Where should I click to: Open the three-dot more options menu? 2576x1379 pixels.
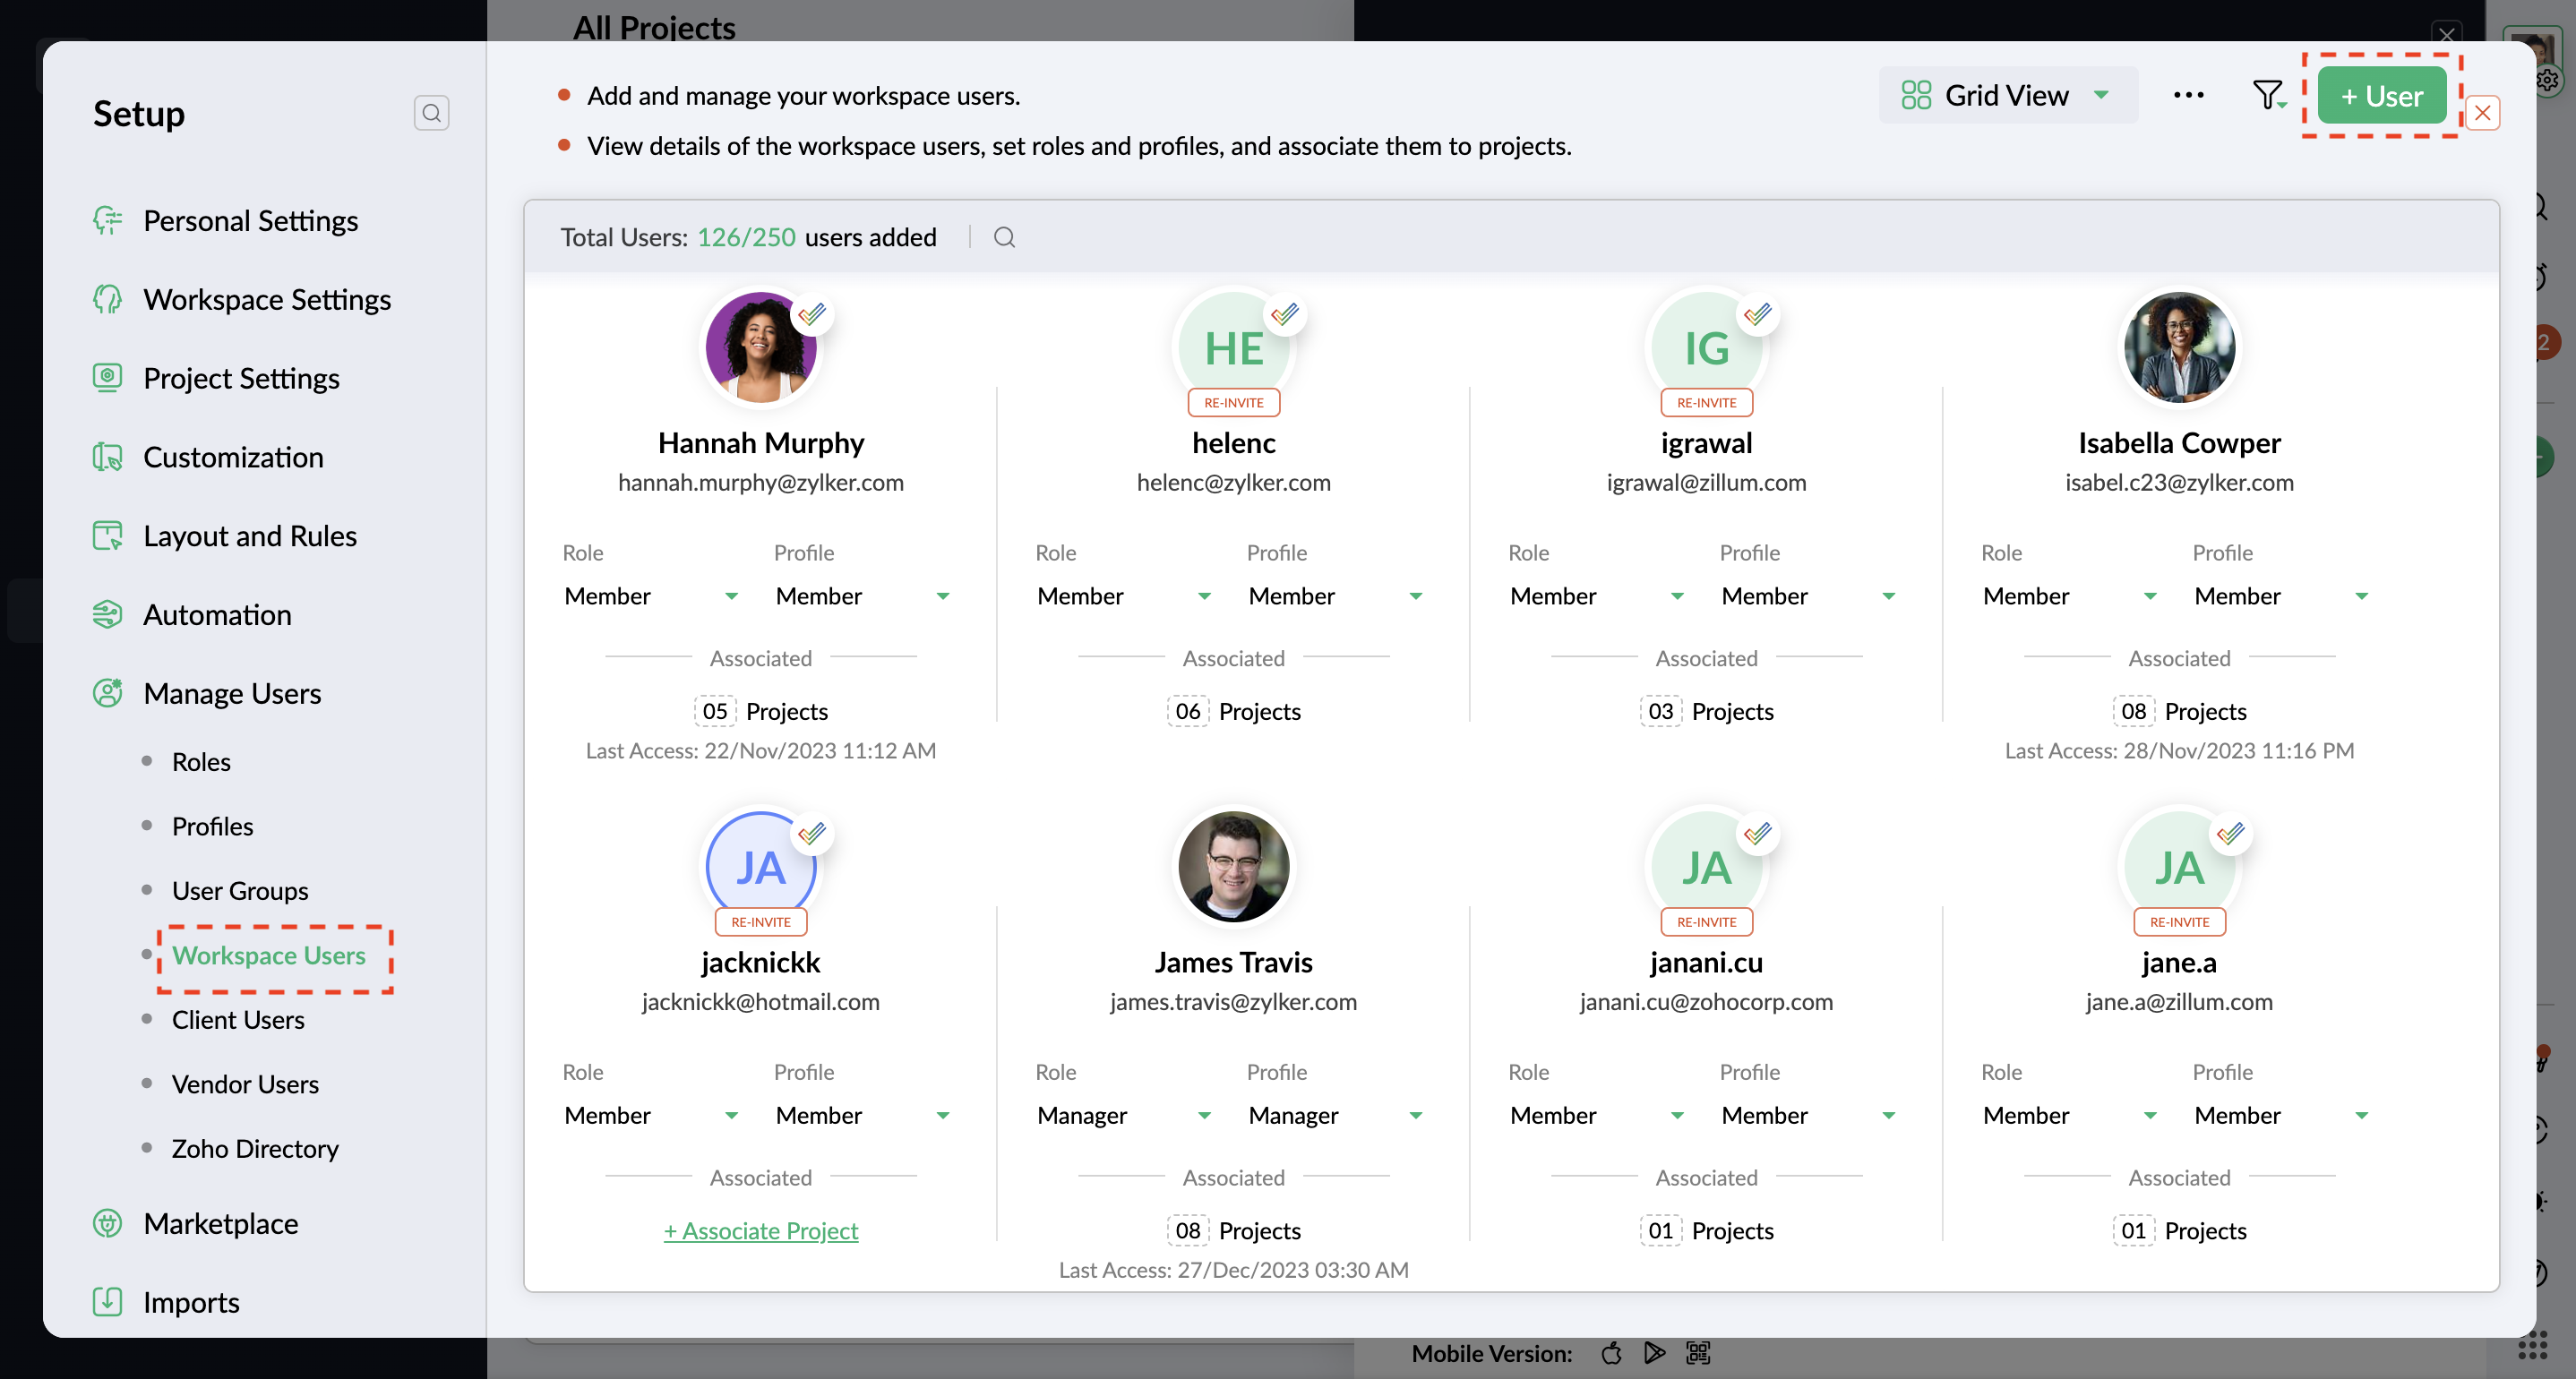[x=2188, y=96]
